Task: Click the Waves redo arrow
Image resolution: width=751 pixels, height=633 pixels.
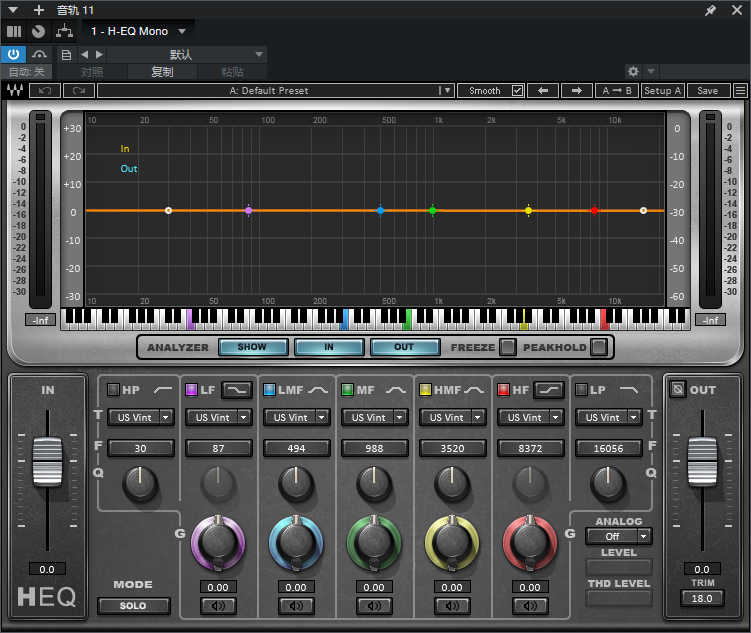Action: [79, 90]
